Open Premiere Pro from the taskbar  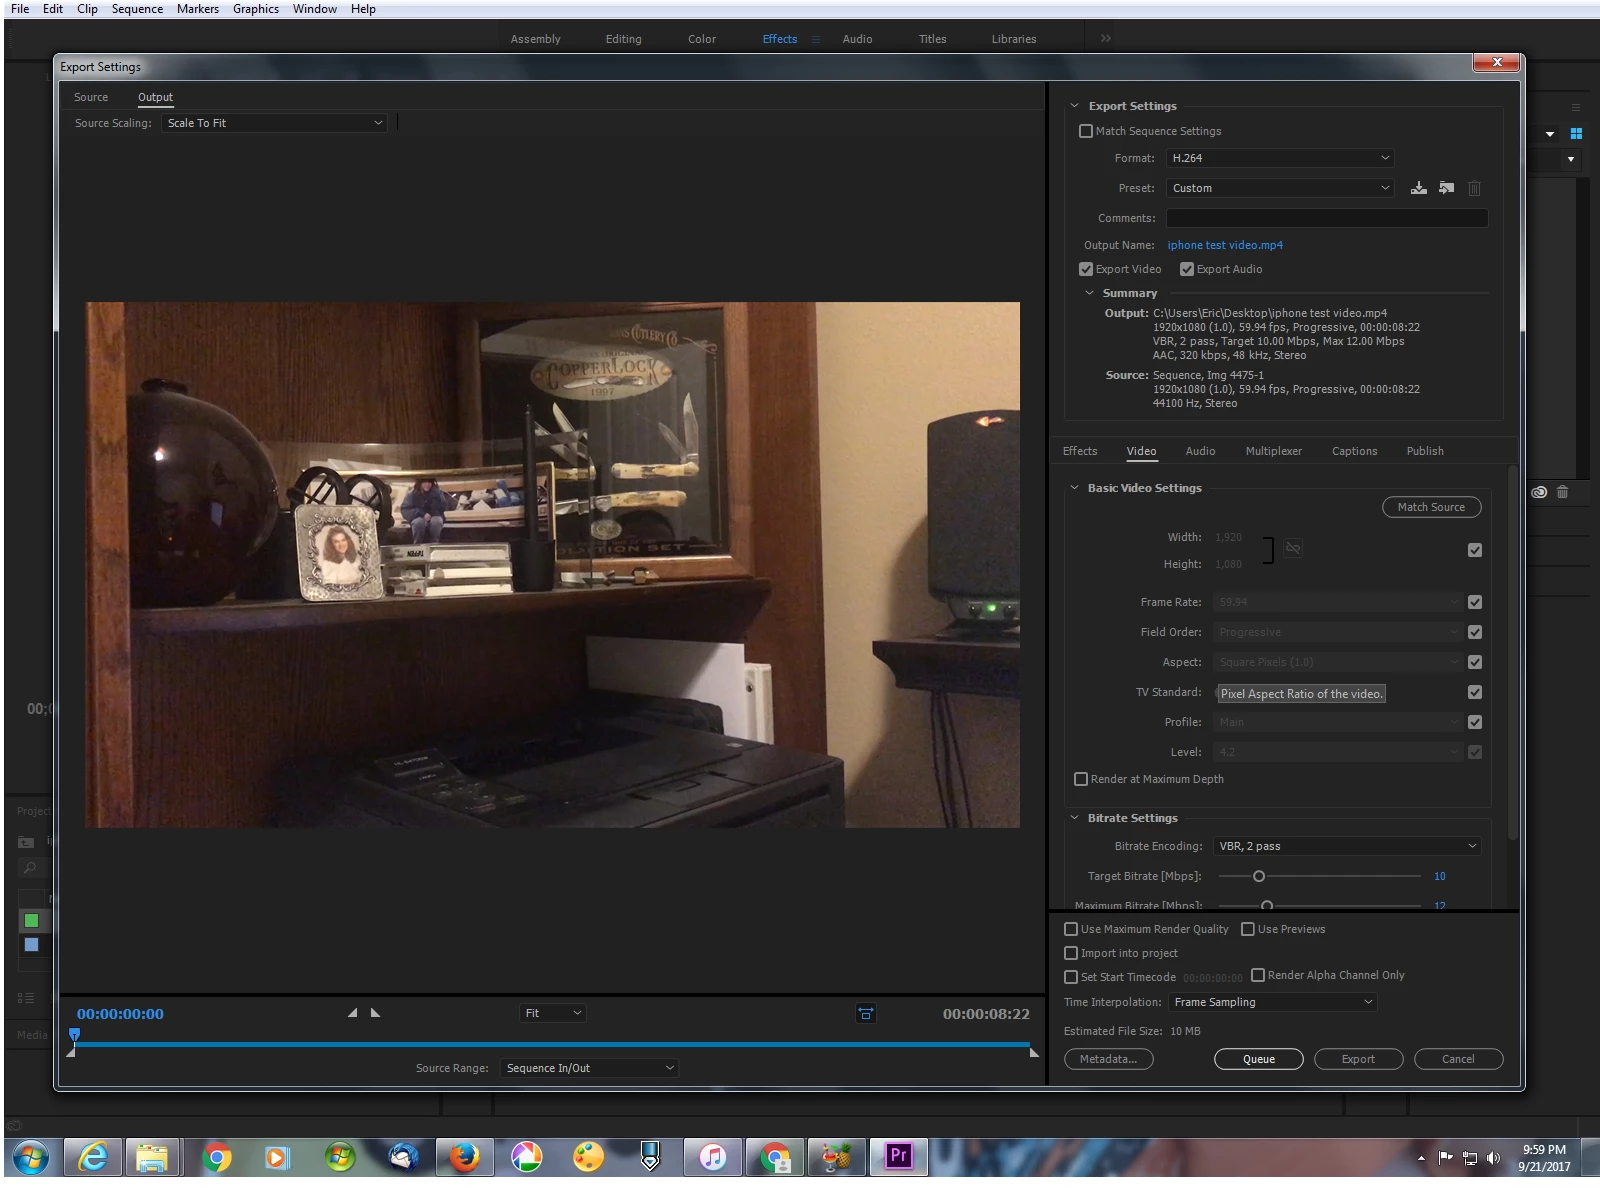(x=898, y=1157)
